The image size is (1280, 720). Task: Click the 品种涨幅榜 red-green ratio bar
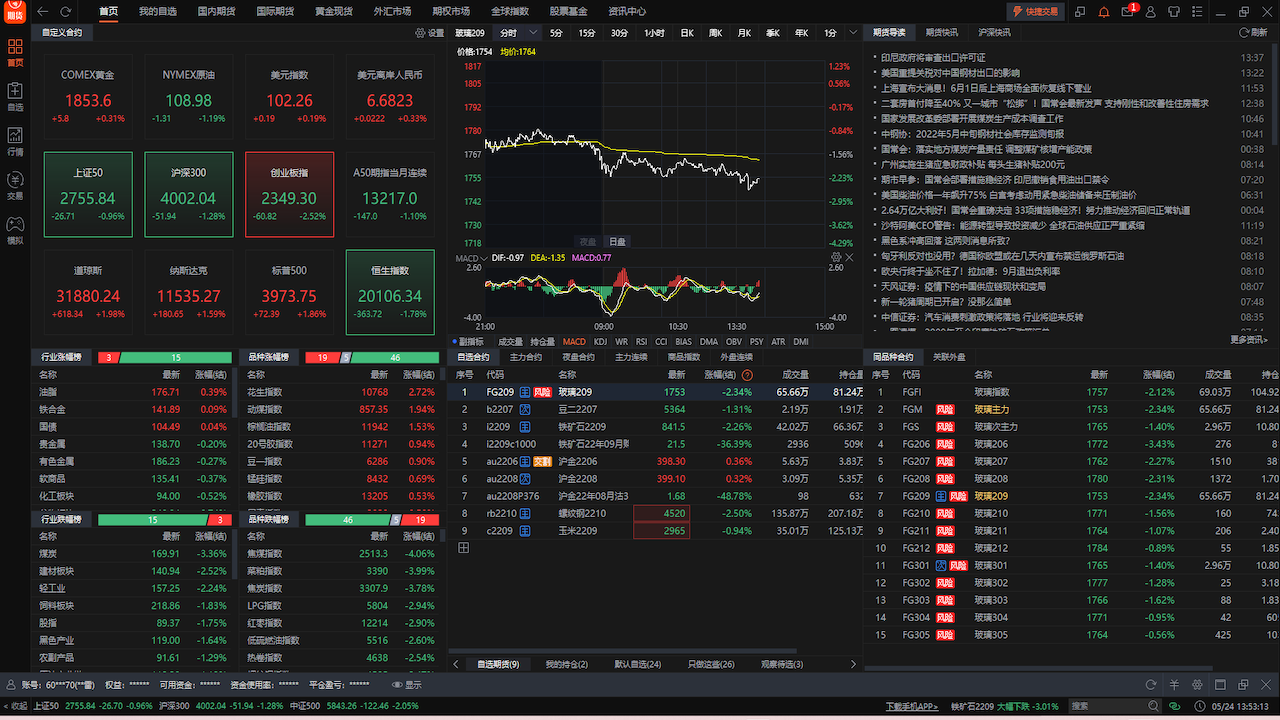click(372, 357)
